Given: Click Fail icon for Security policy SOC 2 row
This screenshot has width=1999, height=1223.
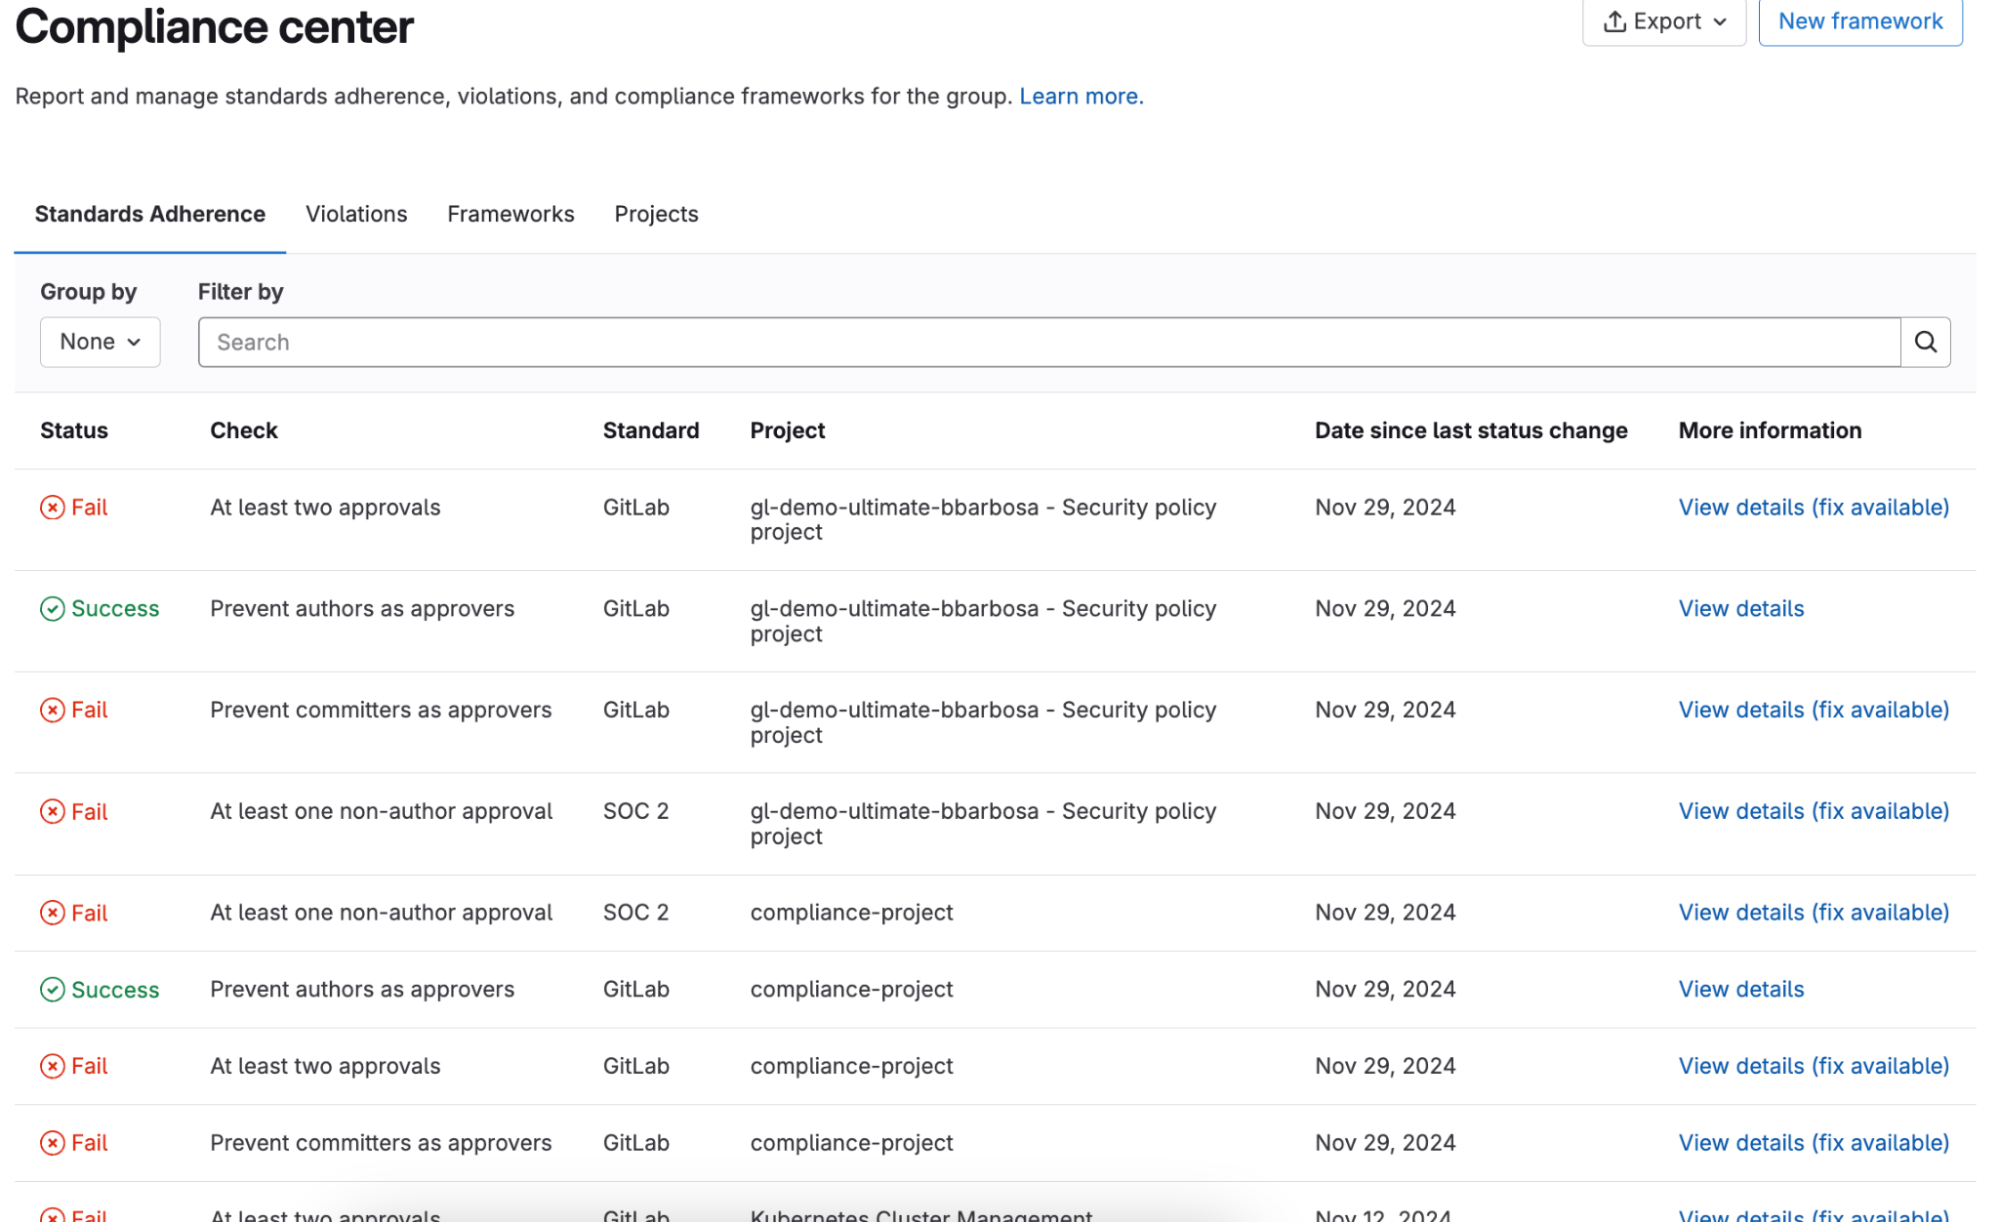Looking at the screenshot, I should click(52, 812).
